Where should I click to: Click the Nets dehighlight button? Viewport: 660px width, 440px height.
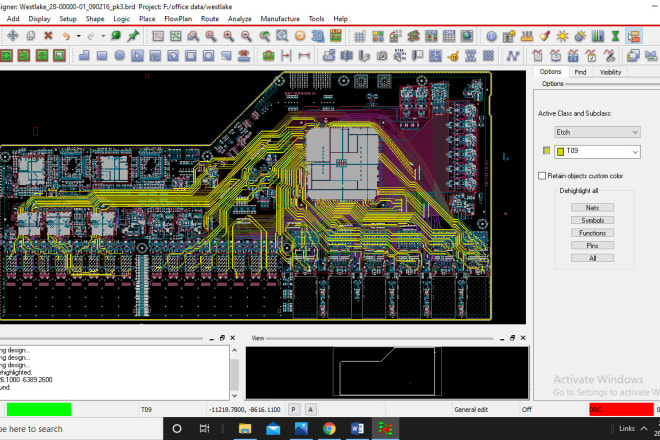click(x=592, y=208)
